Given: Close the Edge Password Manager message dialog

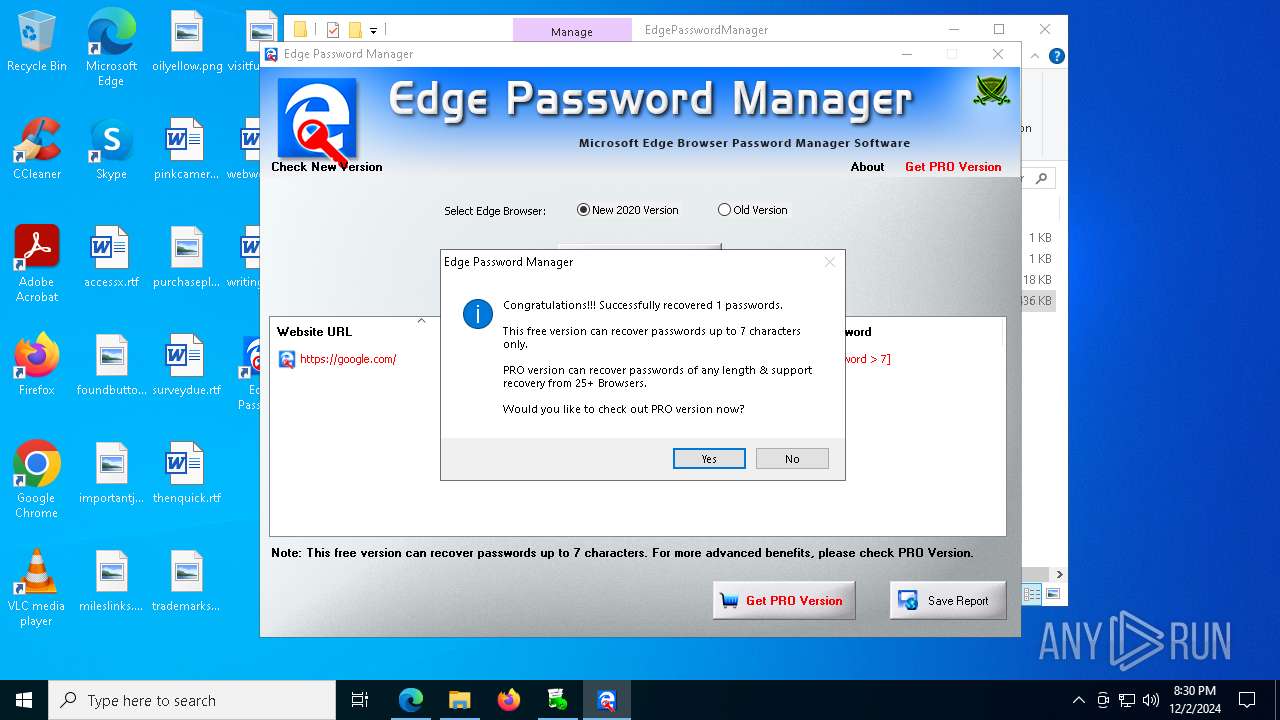Looking at the screenshot, I should tap(829, 262).
